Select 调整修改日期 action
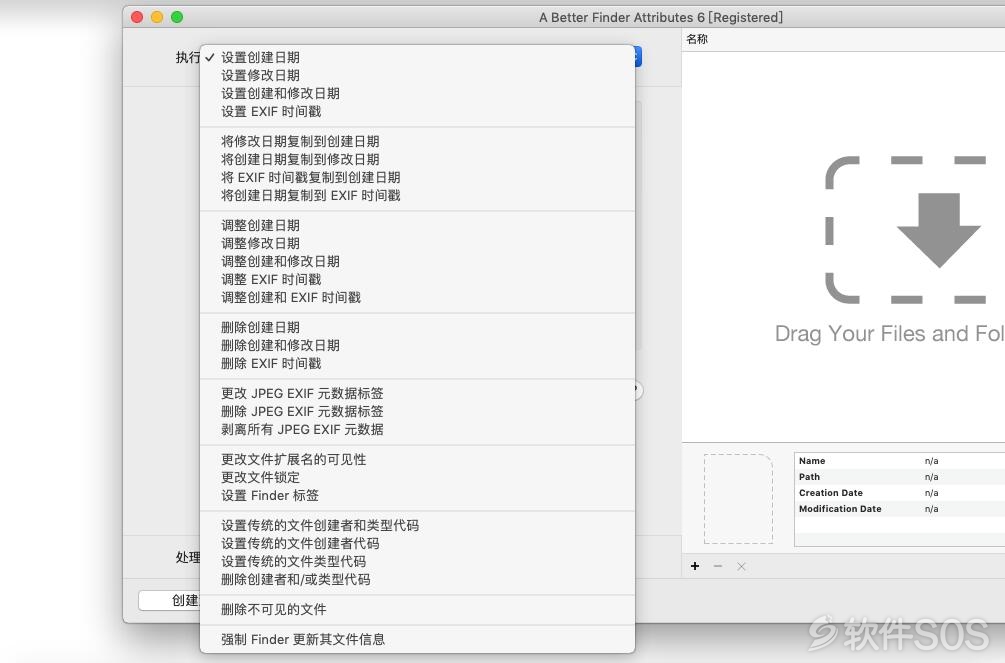 click(x=417, y=243)
